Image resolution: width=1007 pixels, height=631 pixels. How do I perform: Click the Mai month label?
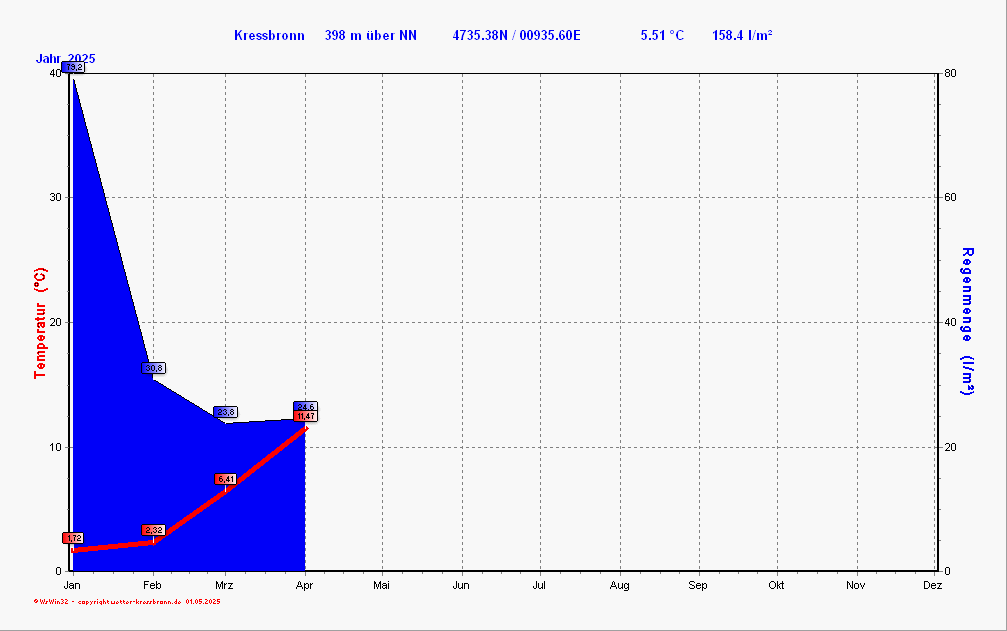(381, 585)
